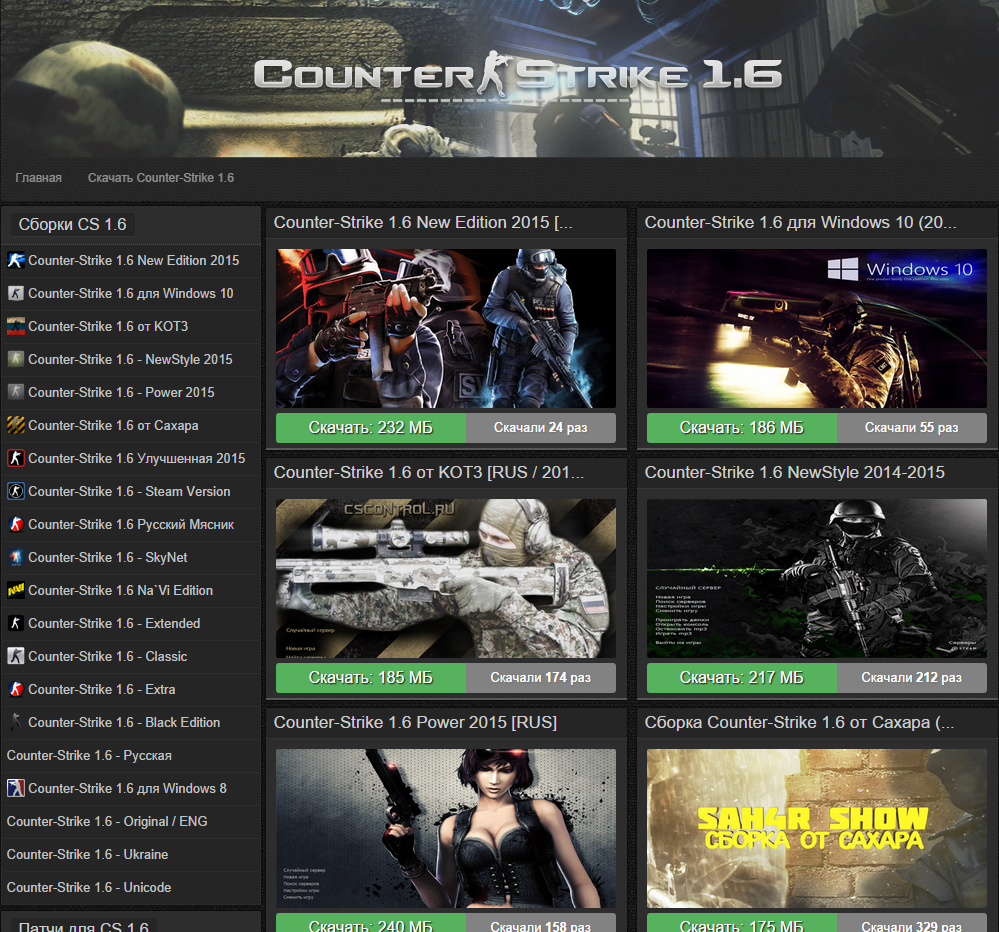999x932 pixels.
Task: Click the Counter-Strike 1.6 header logo
Action: tap(517, 76)
